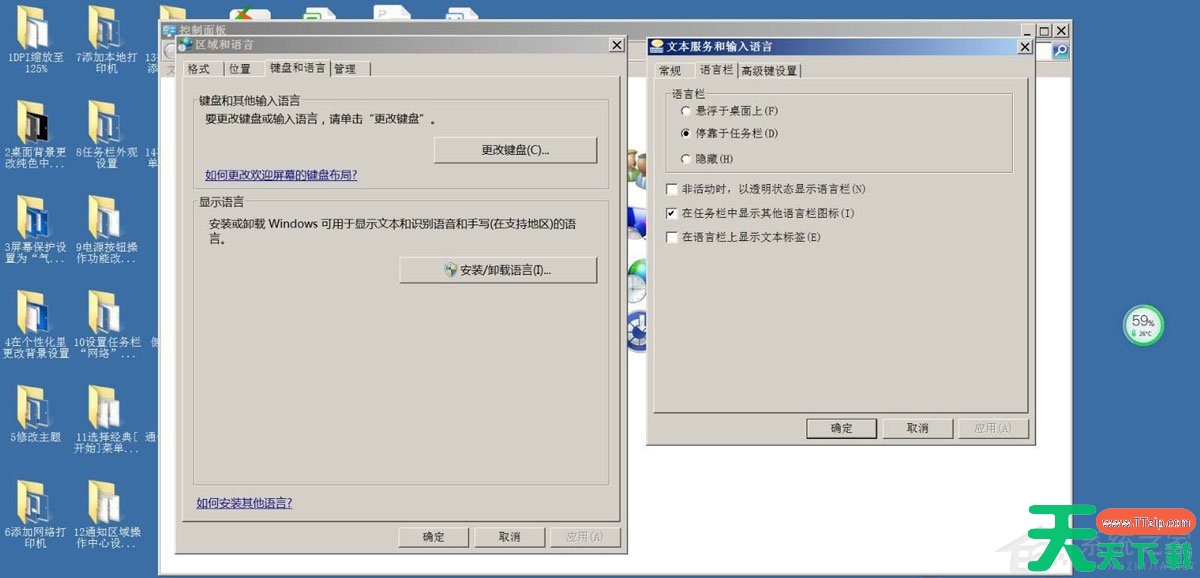Click the 59% temperature monitor widget

(x=1143, y=326)
